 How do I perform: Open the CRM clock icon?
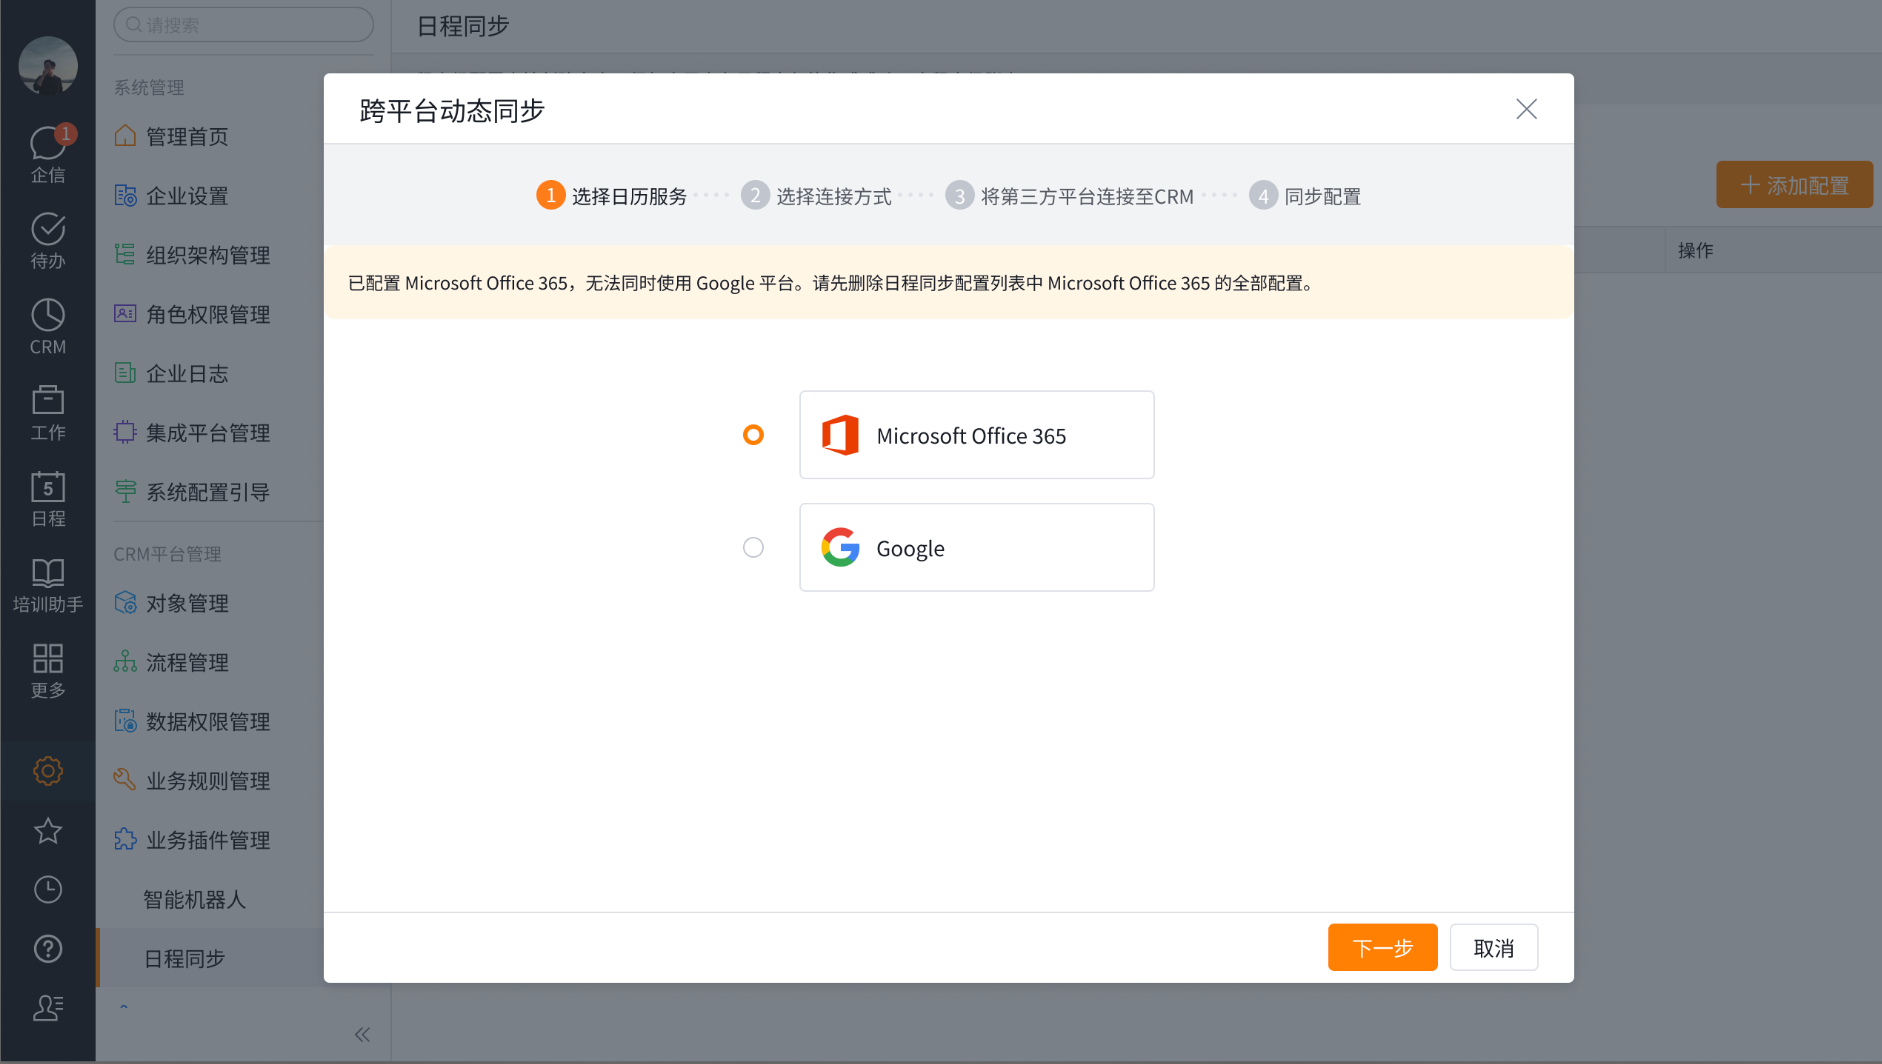[47, 327]
